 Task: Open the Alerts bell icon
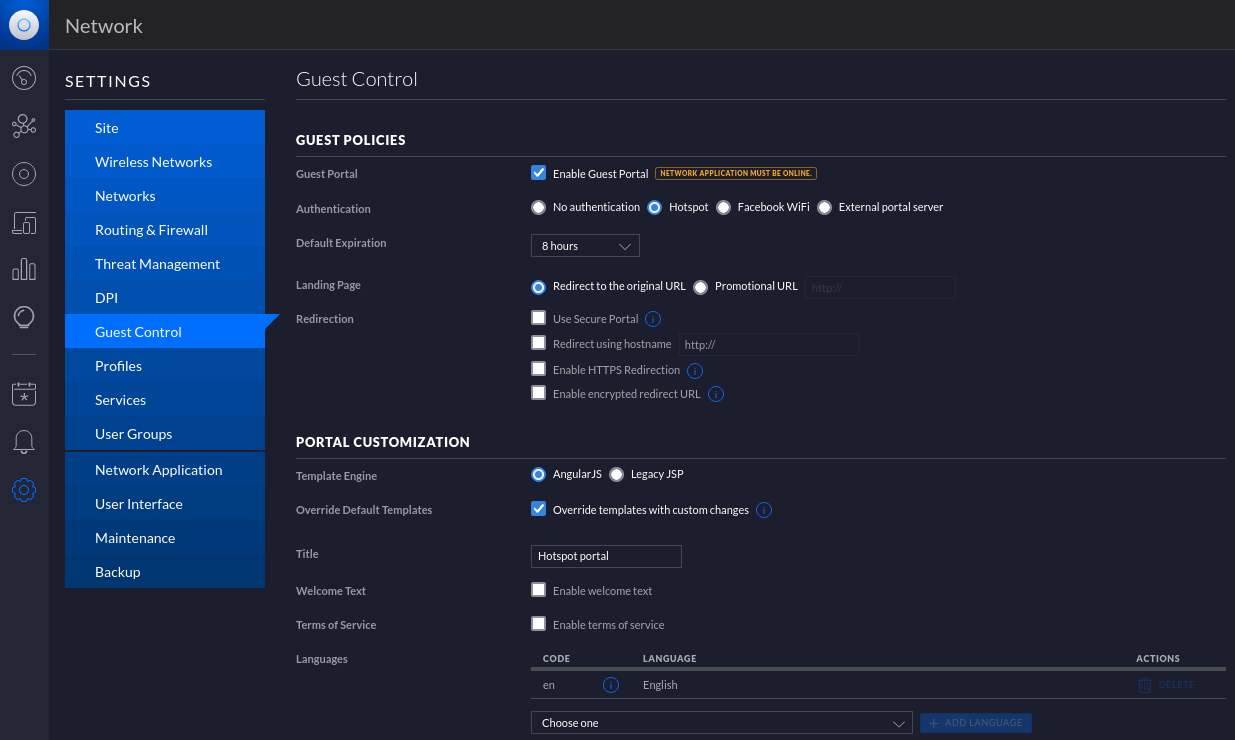pos(24,442)
